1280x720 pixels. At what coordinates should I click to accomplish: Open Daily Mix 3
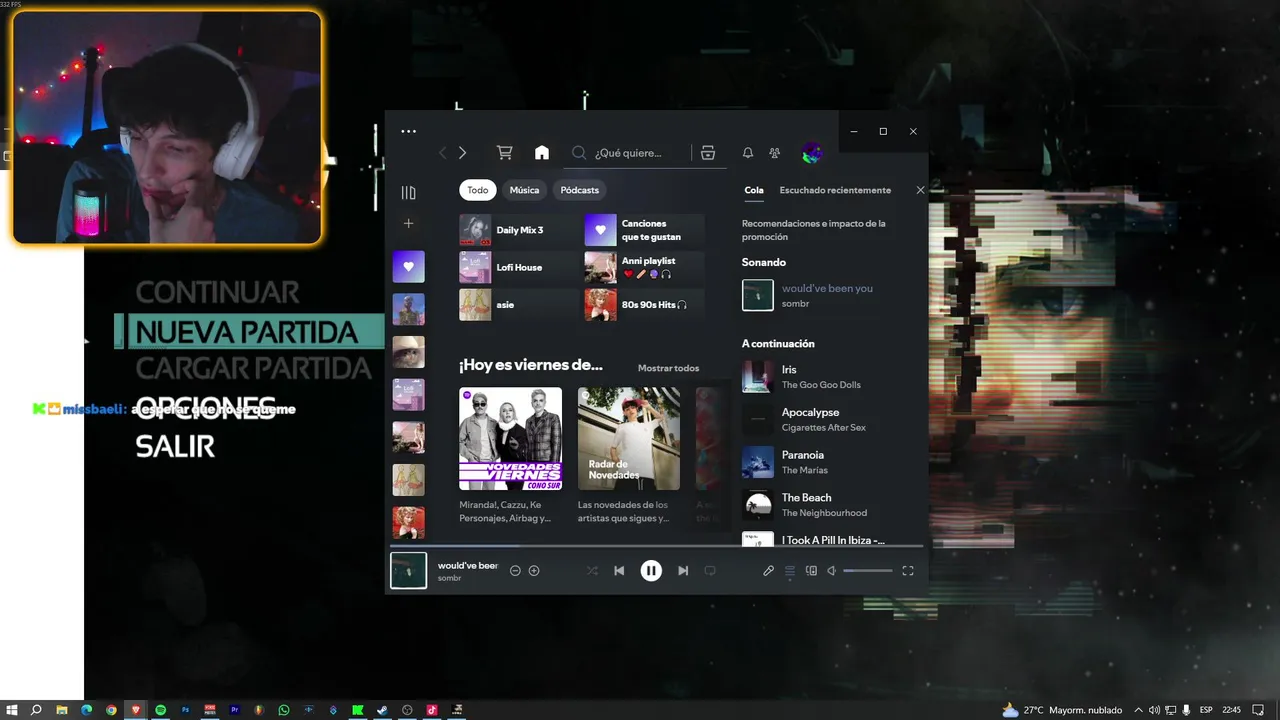pos(518,230)
